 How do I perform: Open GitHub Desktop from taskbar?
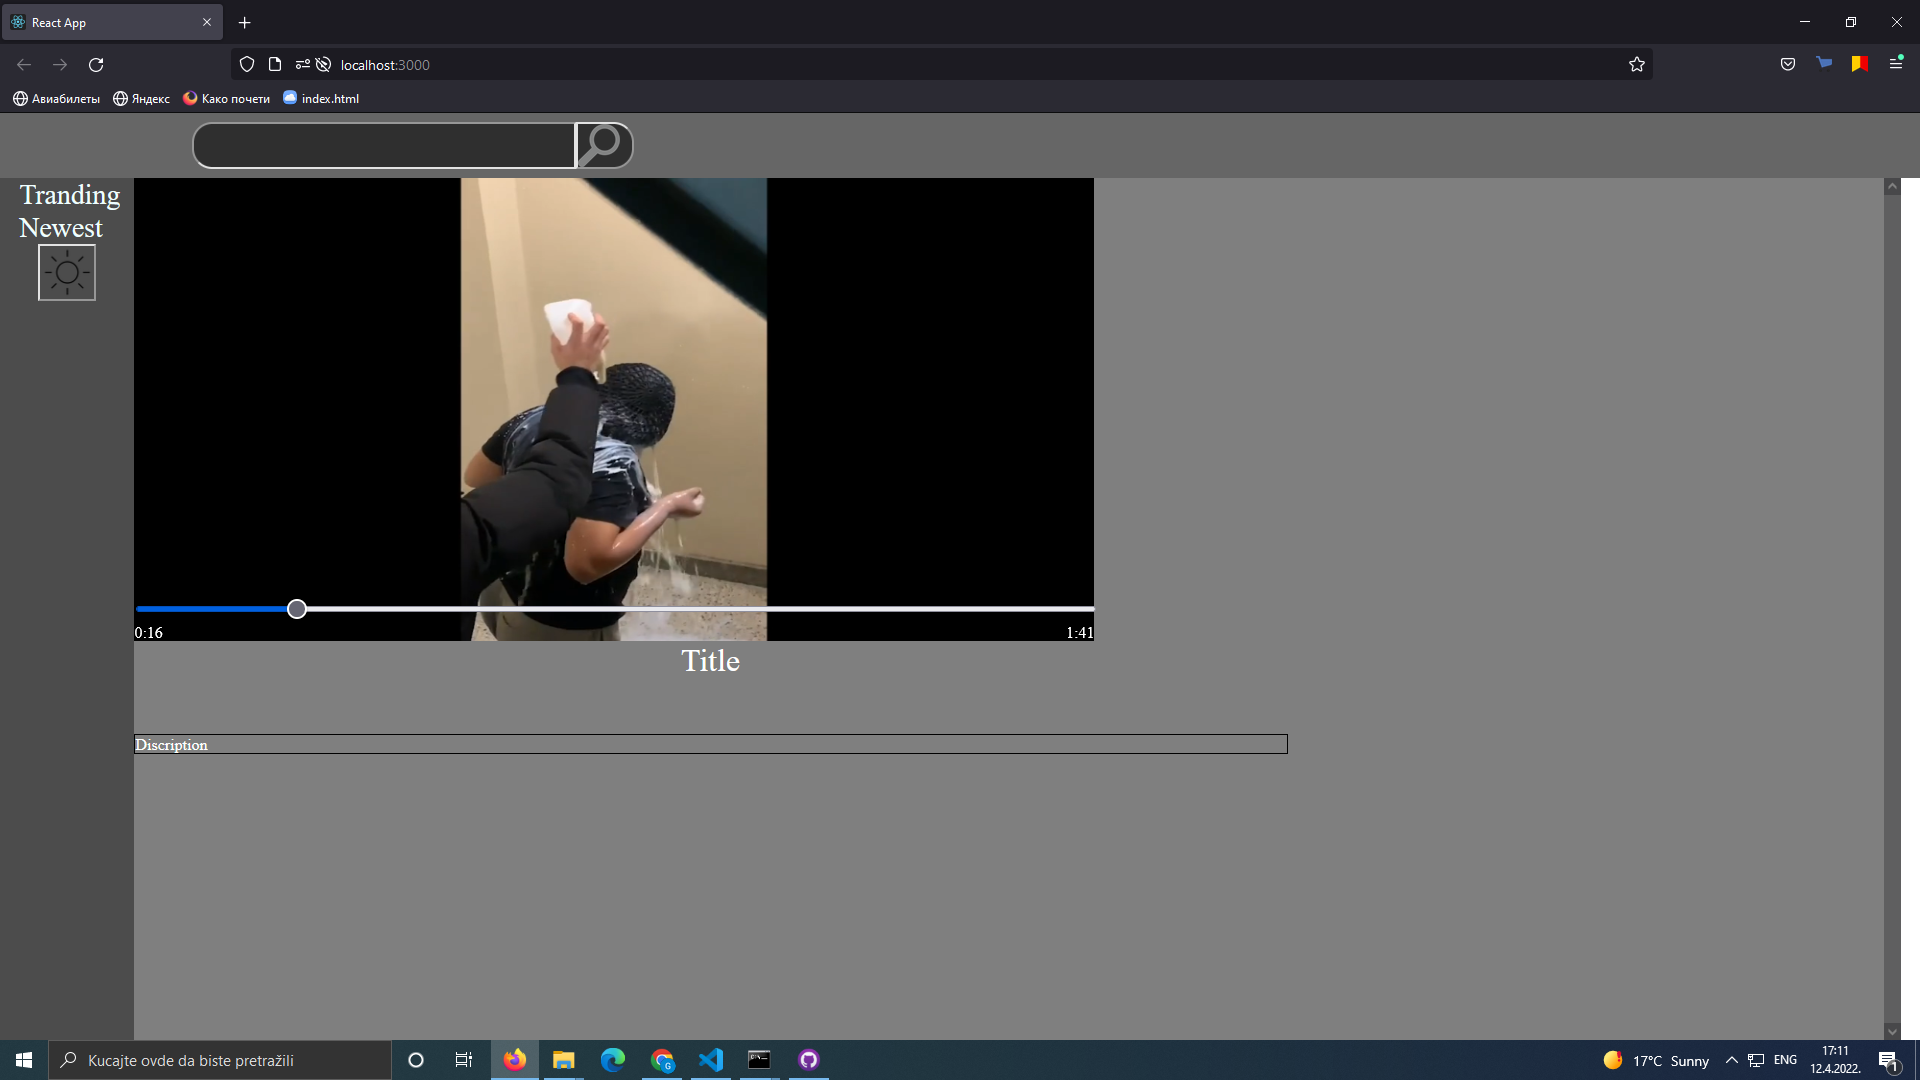[809, 1060]
